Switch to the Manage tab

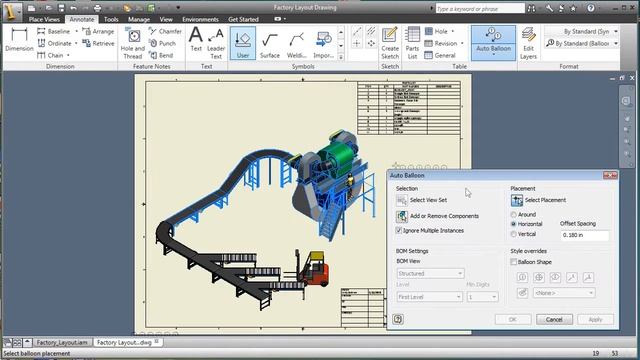point(139,19)
